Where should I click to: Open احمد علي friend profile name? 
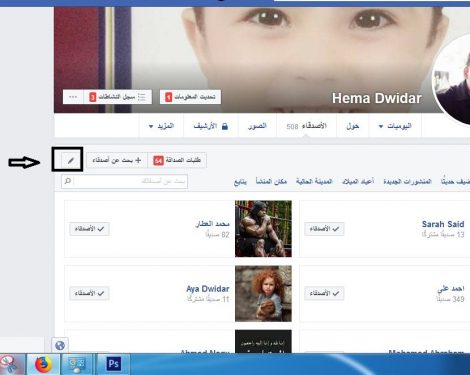tap(451, 289)
